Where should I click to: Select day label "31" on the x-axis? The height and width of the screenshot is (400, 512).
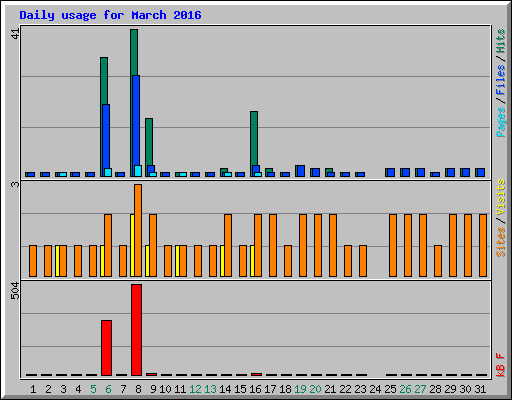click(x=480, y=389)
